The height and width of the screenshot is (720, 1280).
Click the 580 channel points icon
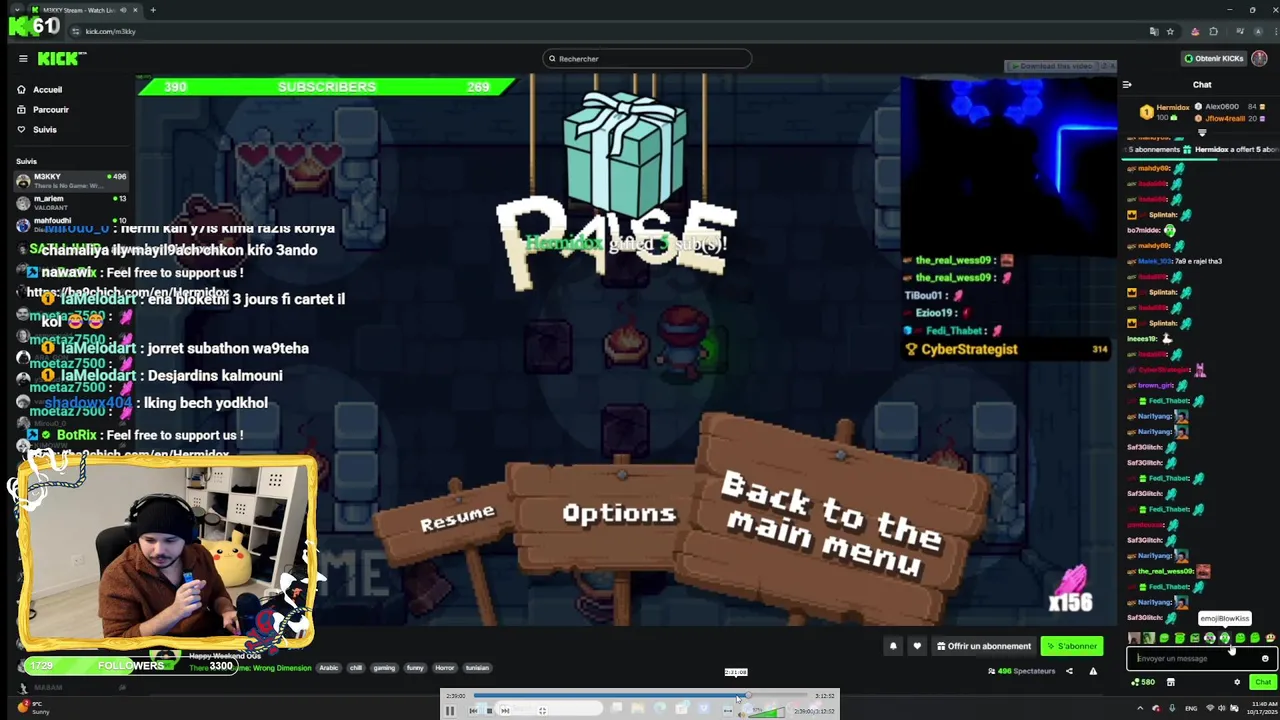point(1143,682)
